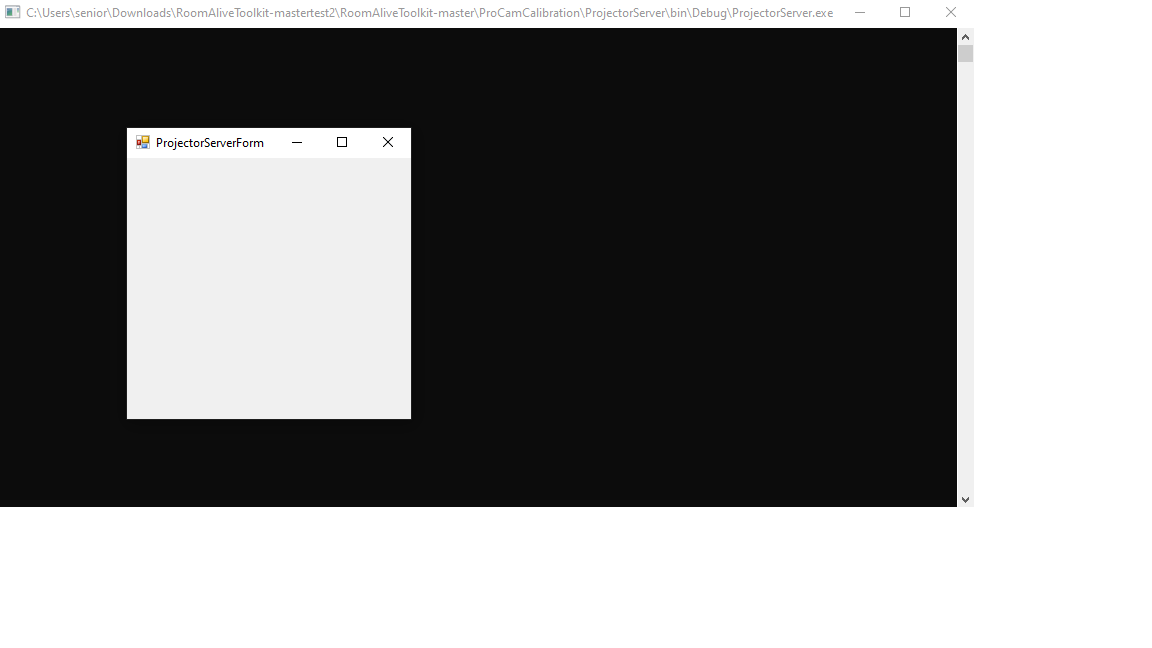Maximize the ProjectorServerForm window
Image resolution: width=1152 pixels, height=648 pixels.
[341, 142]
